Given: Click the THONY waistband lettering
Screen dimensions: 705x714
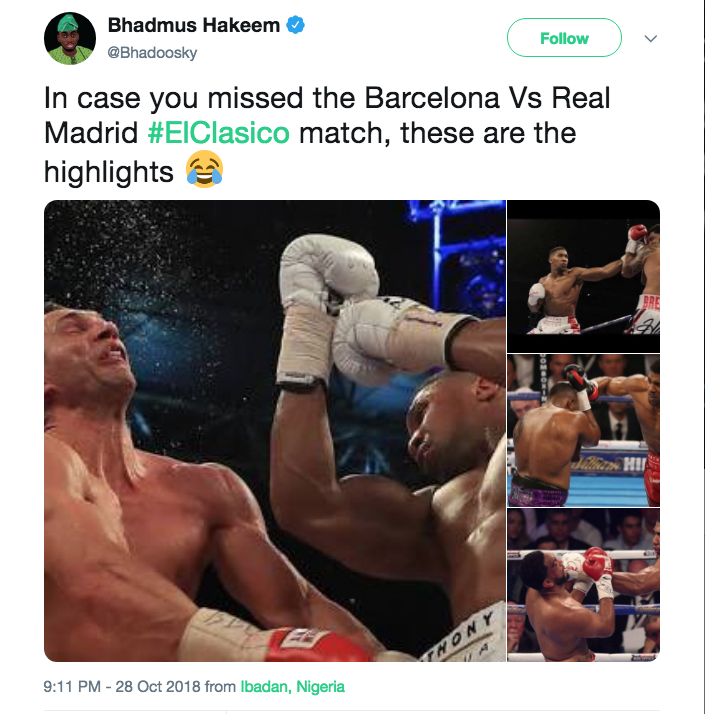Looking at the screenshot, I should (460, 636).
